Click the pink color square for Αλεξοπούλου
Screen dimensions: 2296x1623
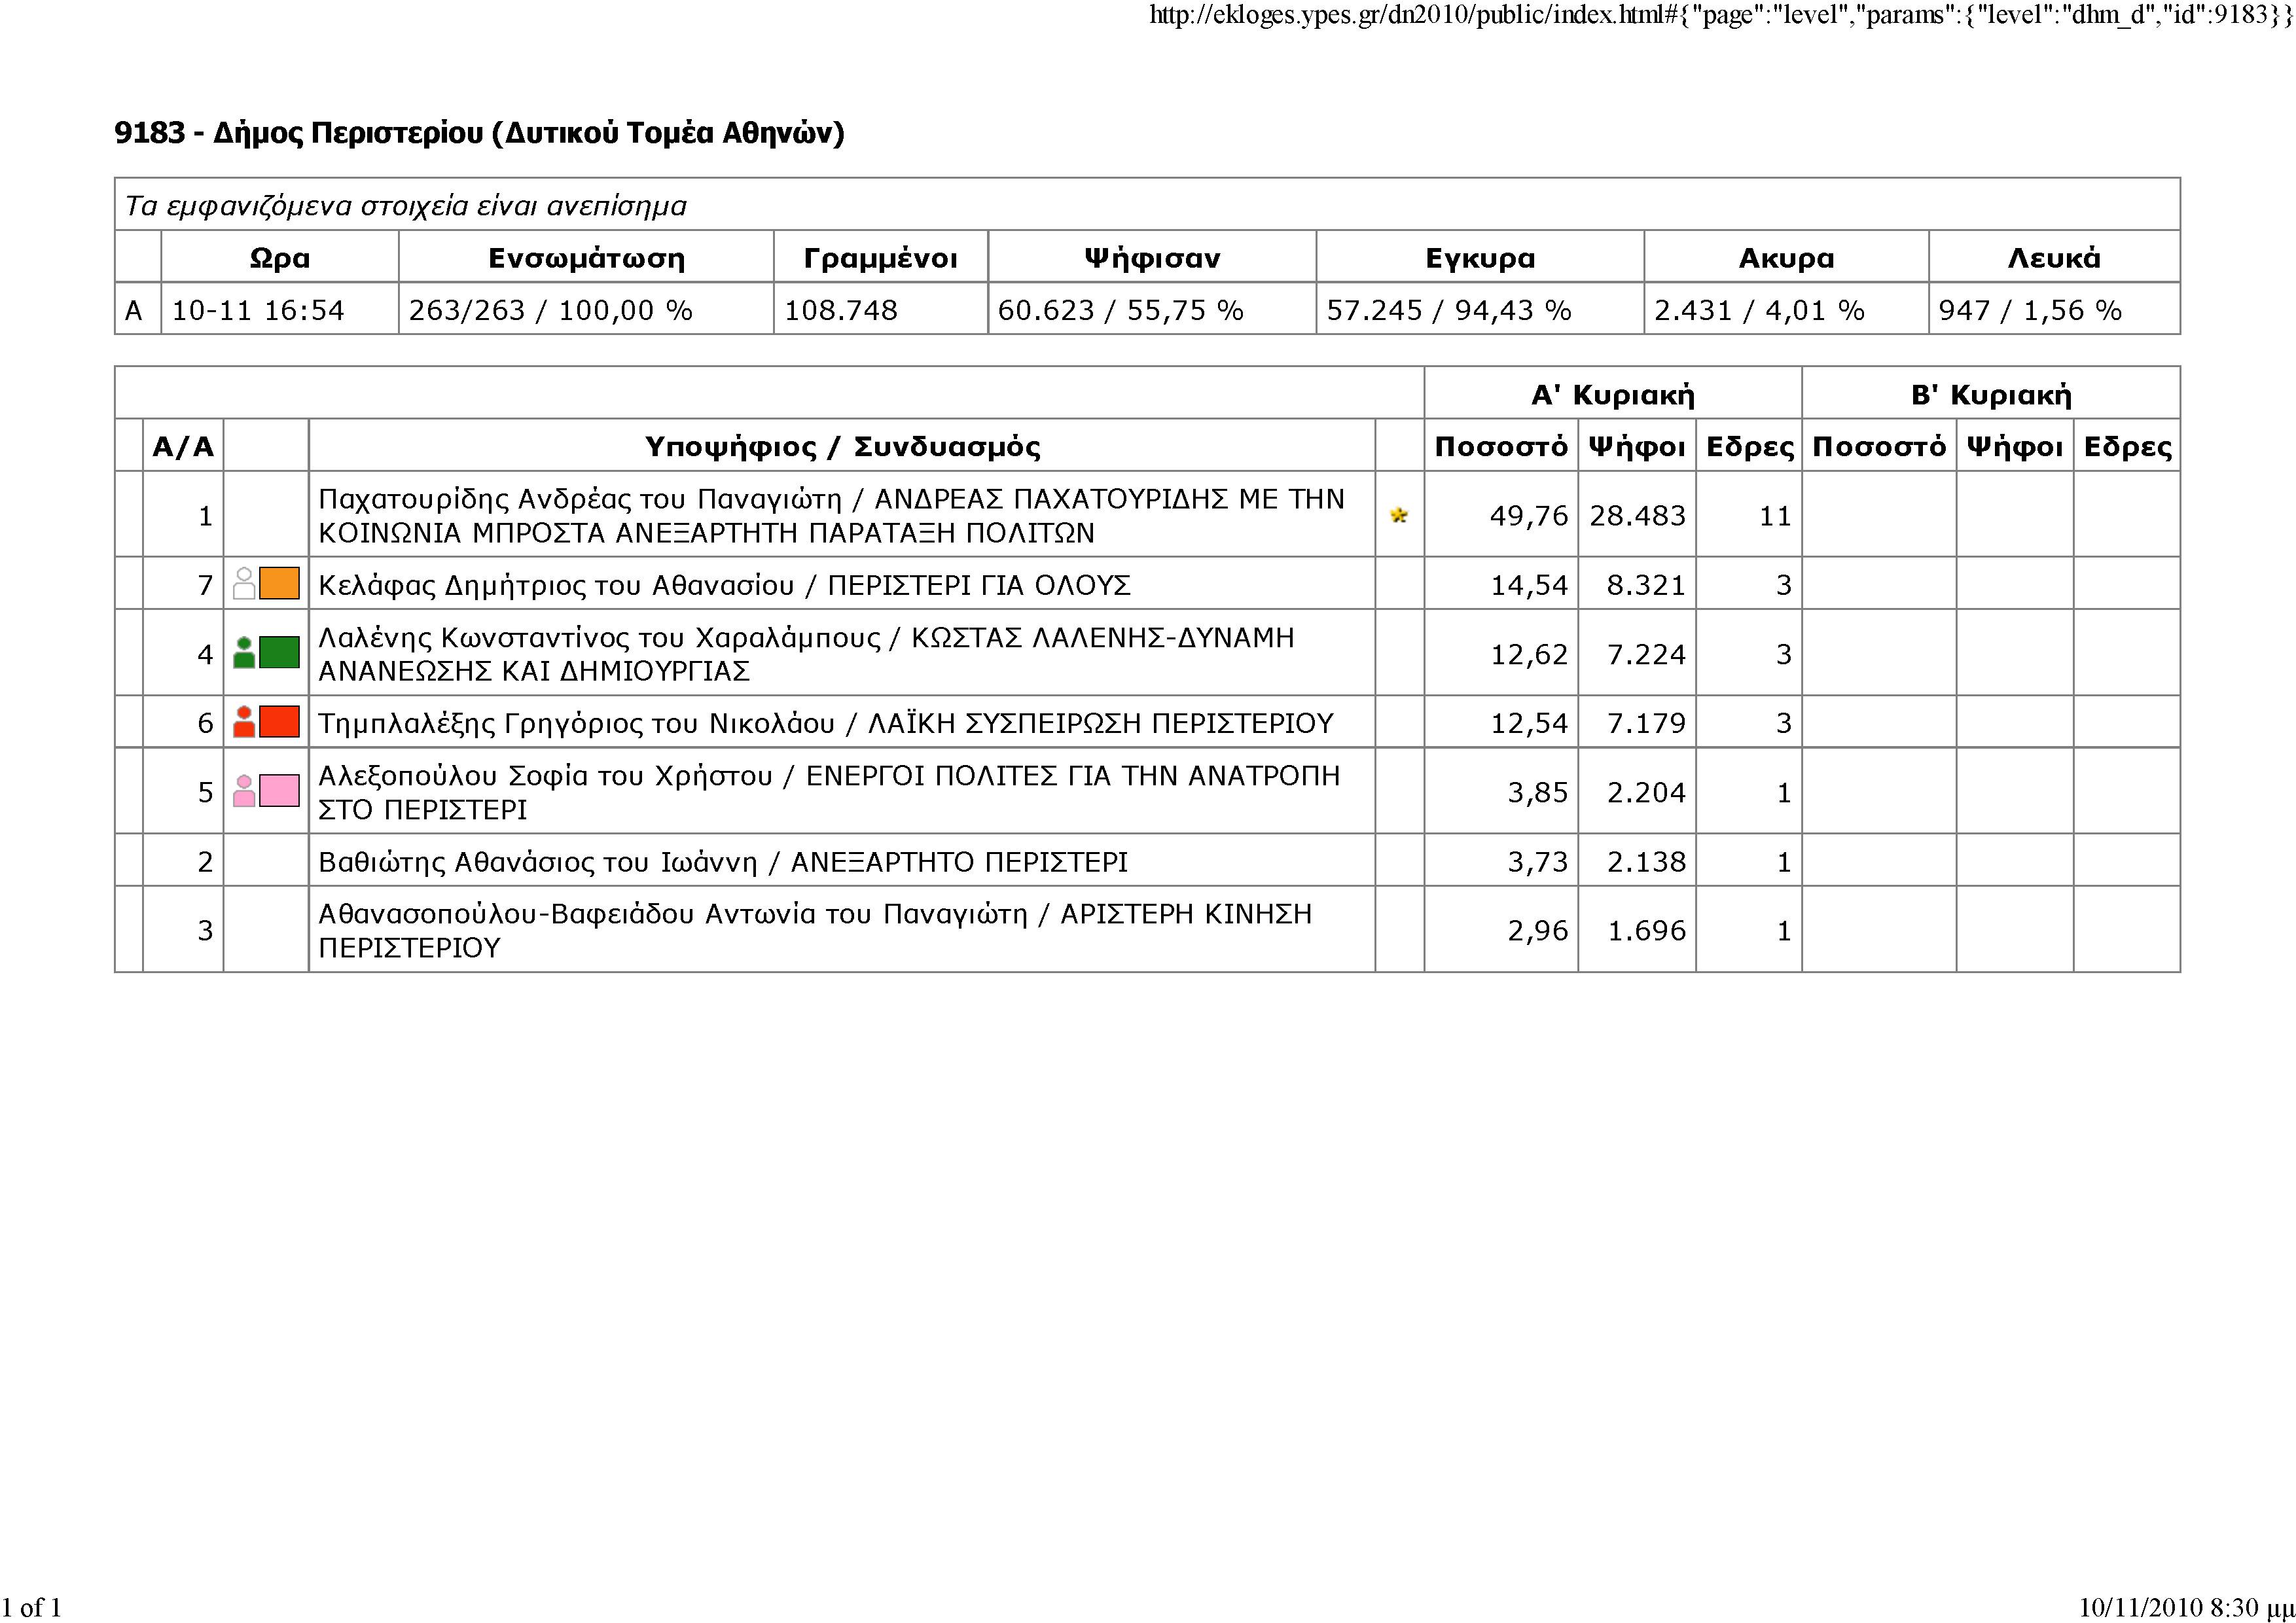[x=280, y=791]
